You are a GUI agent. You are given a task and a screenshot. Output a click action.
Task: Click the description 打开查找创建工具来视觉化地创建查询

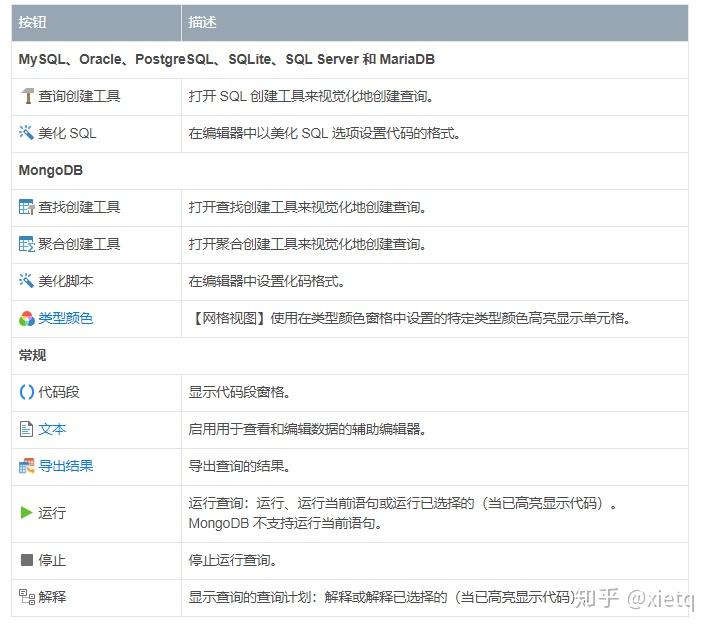pos(307,207)
